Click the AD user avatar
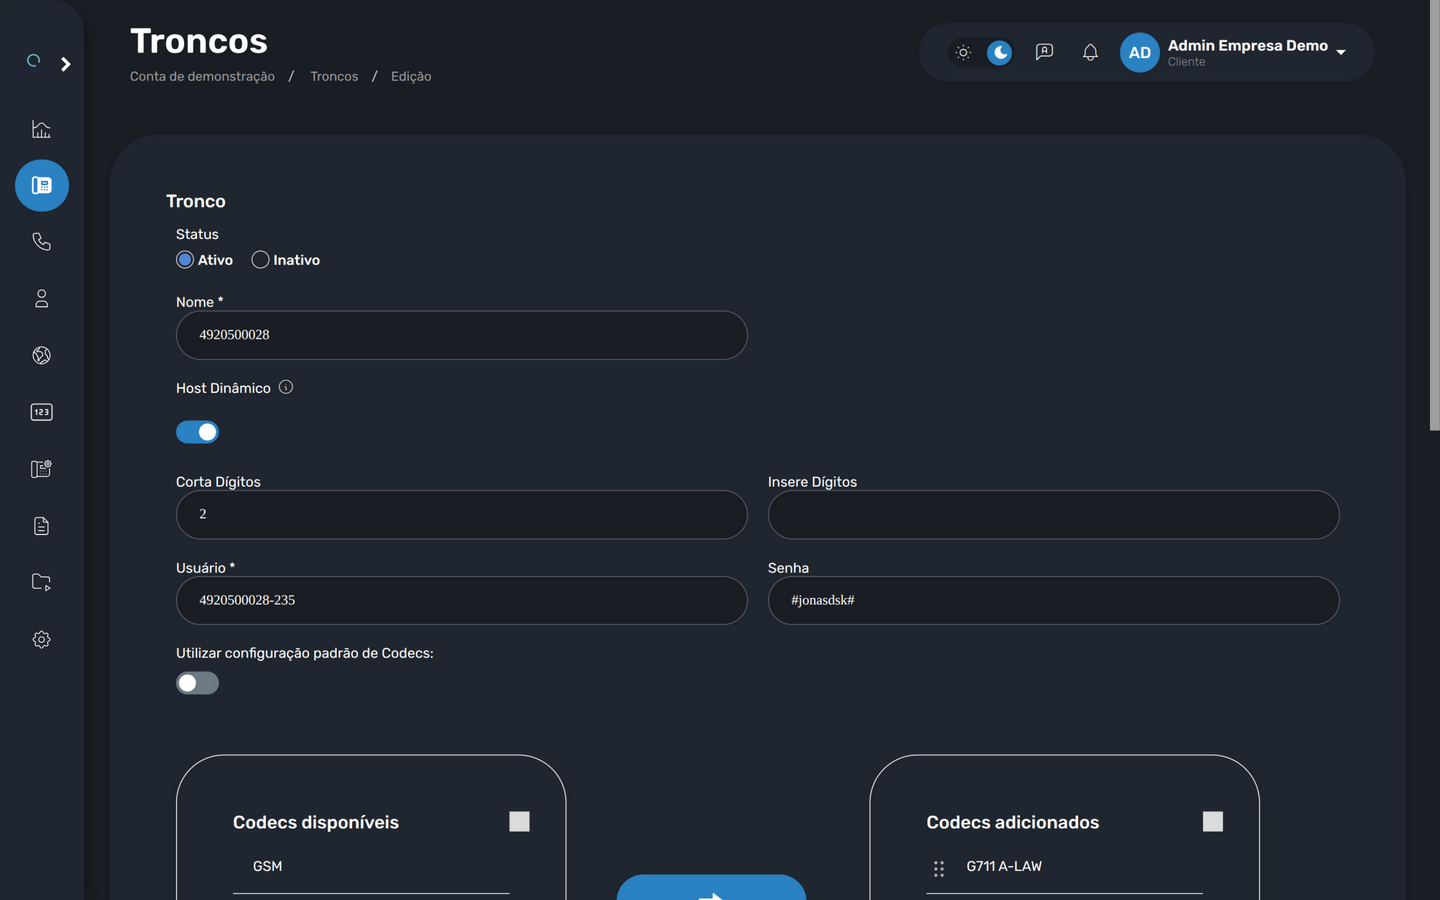This screenshot has width=1440, height=900. pyautogui.click(x=1140, y=53)
